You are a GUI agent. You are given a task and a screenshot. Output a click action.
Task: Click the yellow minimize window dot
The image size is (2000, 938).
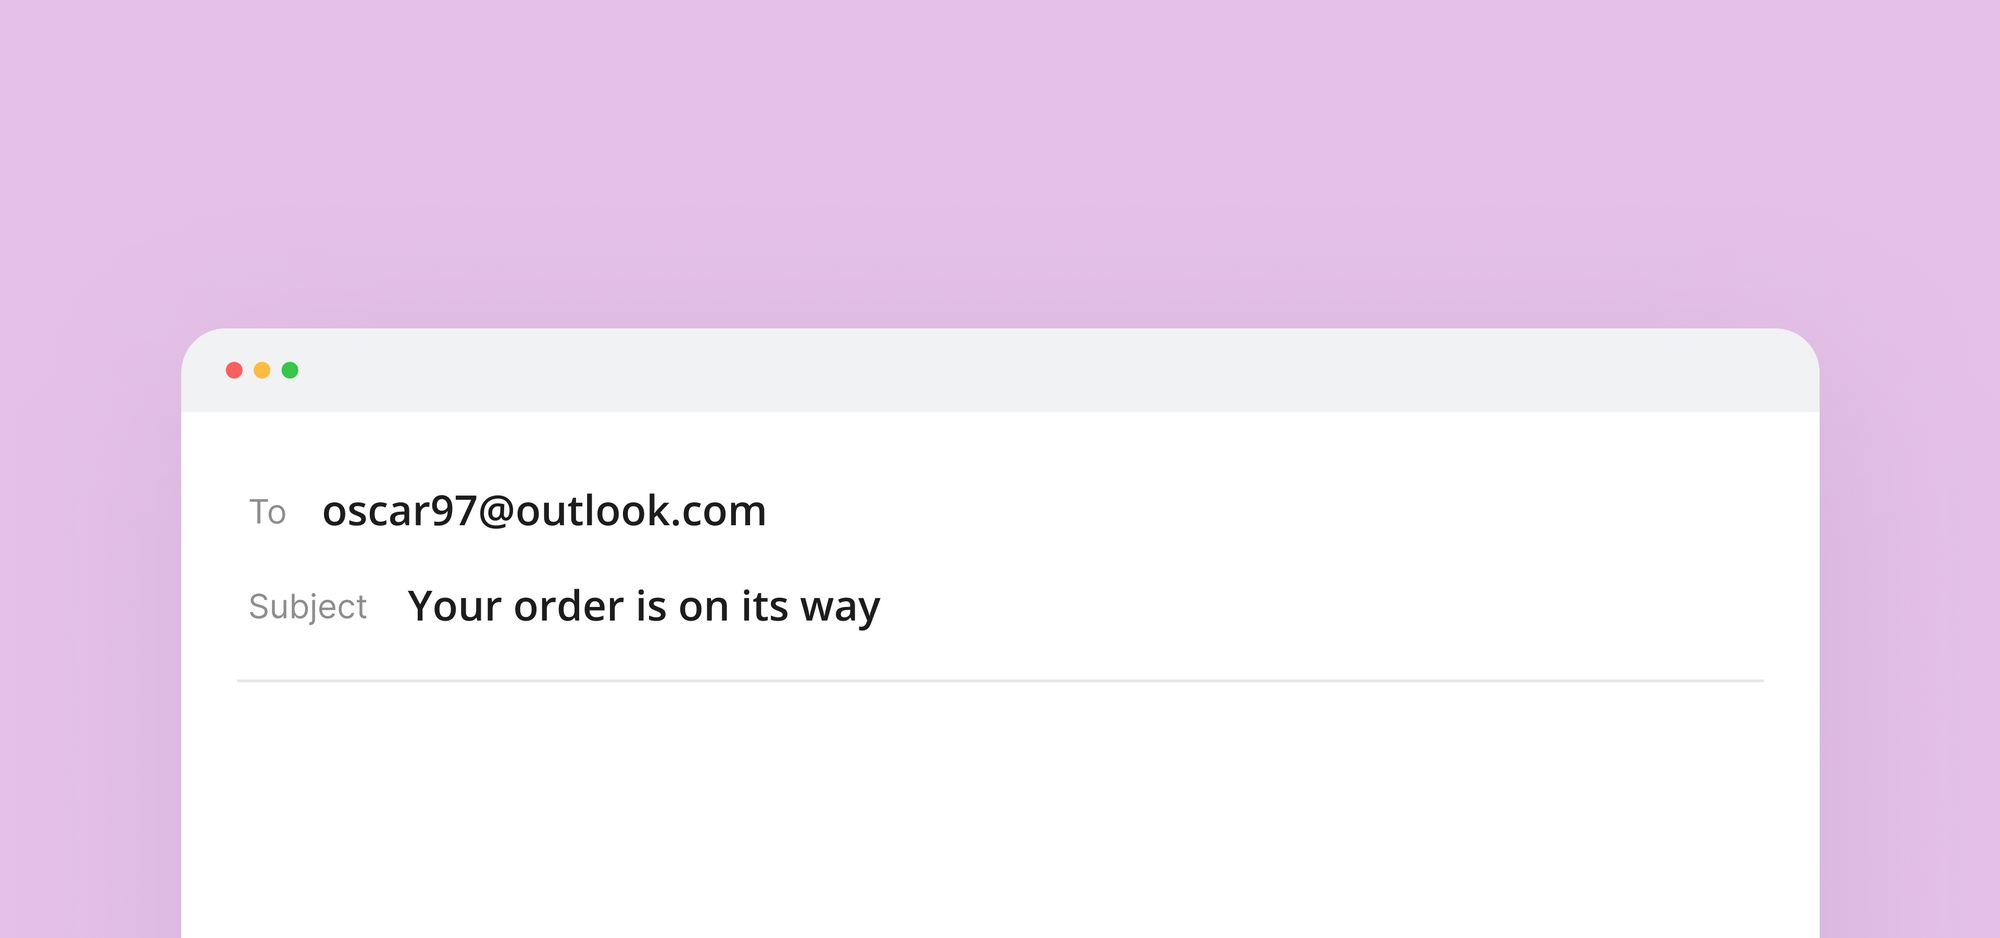tap(262, 370)
